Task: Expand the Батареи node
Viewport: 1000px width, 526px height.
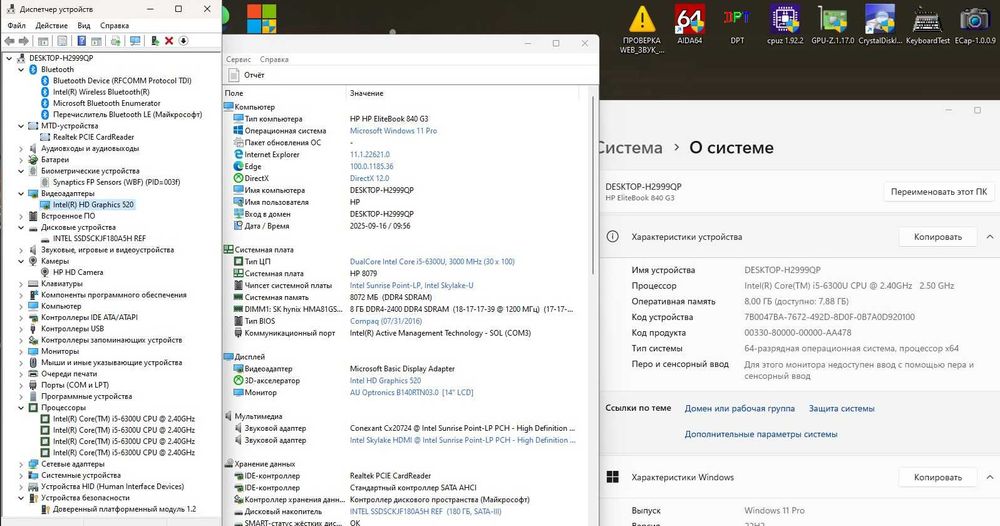Action: coord(20,160)
